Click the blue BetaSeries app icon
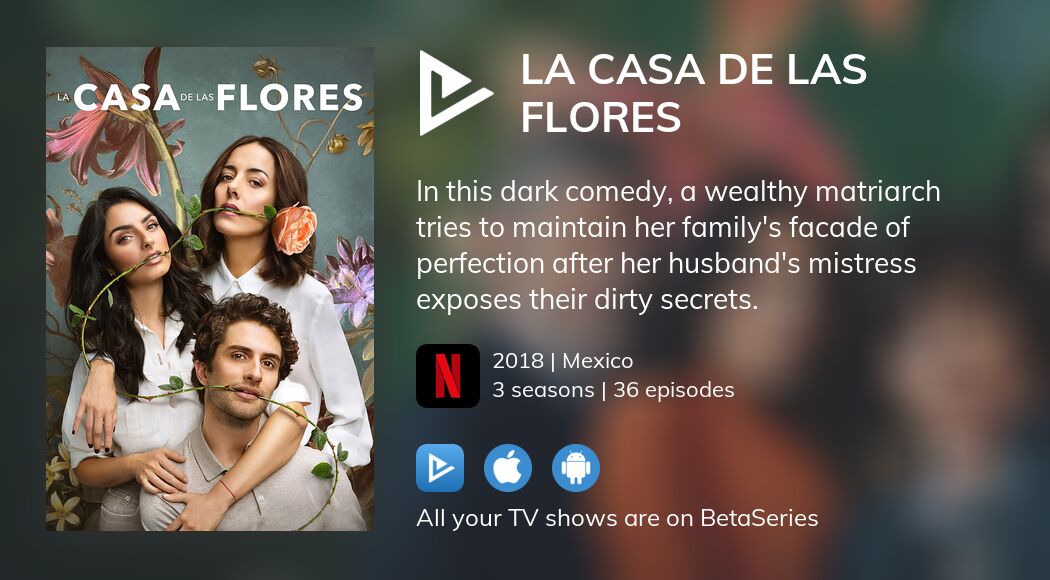The width and height of the screenshot is (1050, 580). (x=440, y=468)
